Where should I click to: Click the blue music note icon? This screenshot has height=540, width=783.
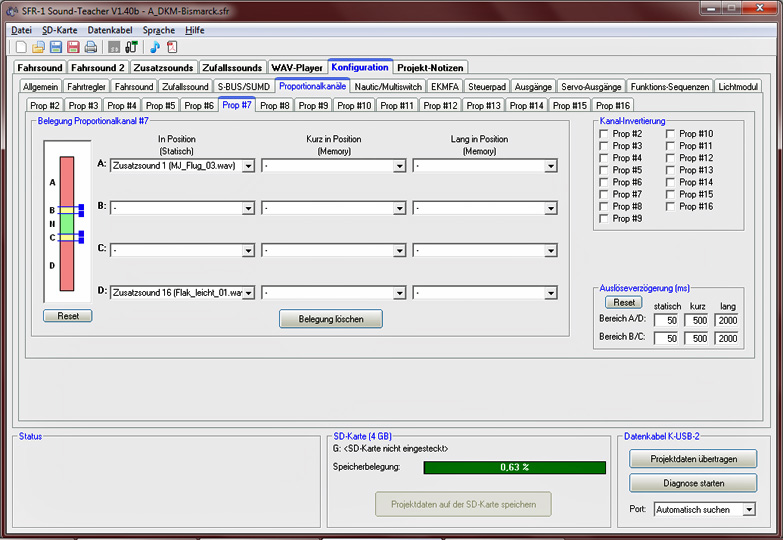point(155,47)
